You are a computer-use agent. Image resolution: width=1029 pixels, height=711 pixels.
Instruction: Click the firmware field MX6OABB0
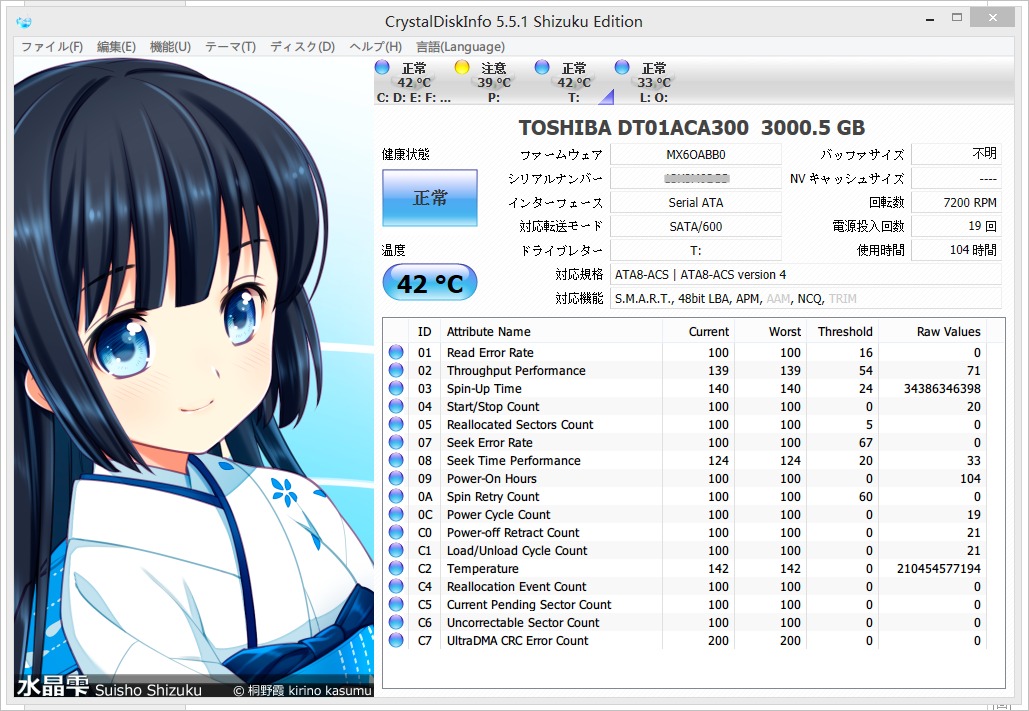click(x=696, y=155)
